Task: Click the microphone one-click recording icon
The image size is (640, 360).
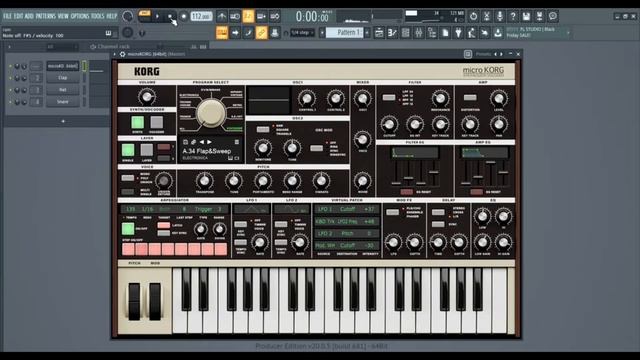Action: (x=500, y=16)
